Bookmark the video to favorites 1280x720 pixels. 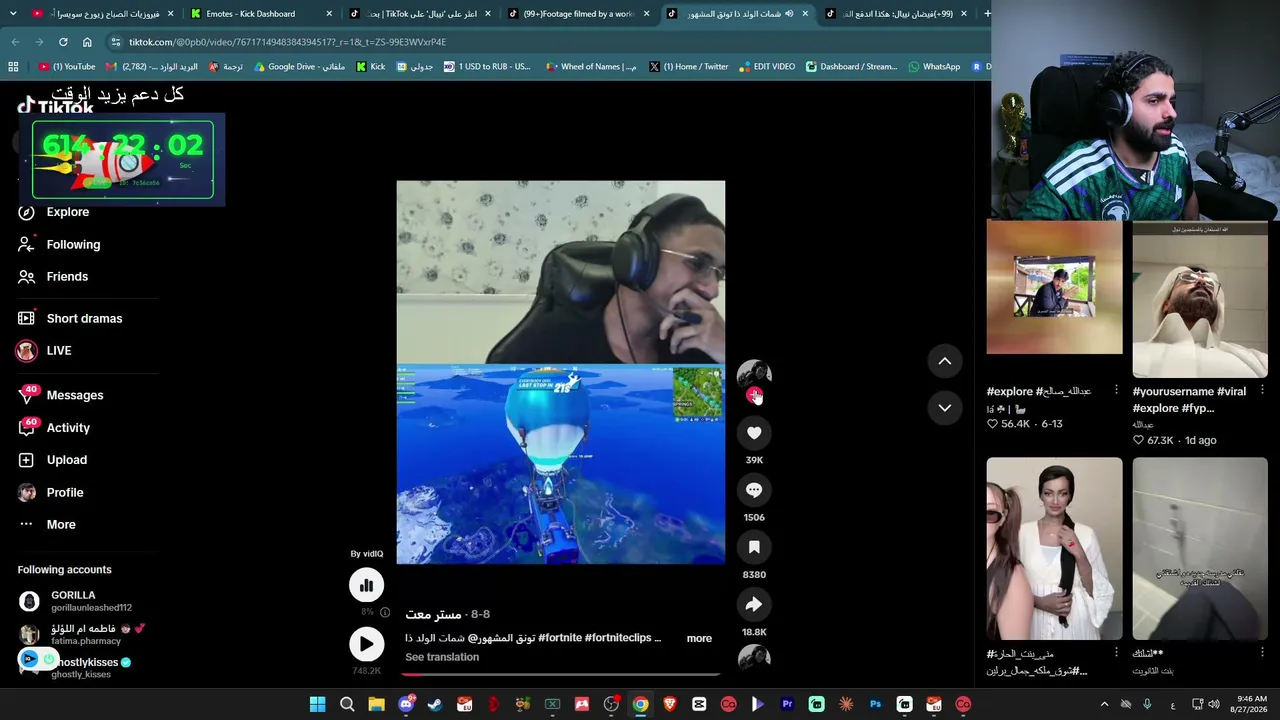click(754, 547)
